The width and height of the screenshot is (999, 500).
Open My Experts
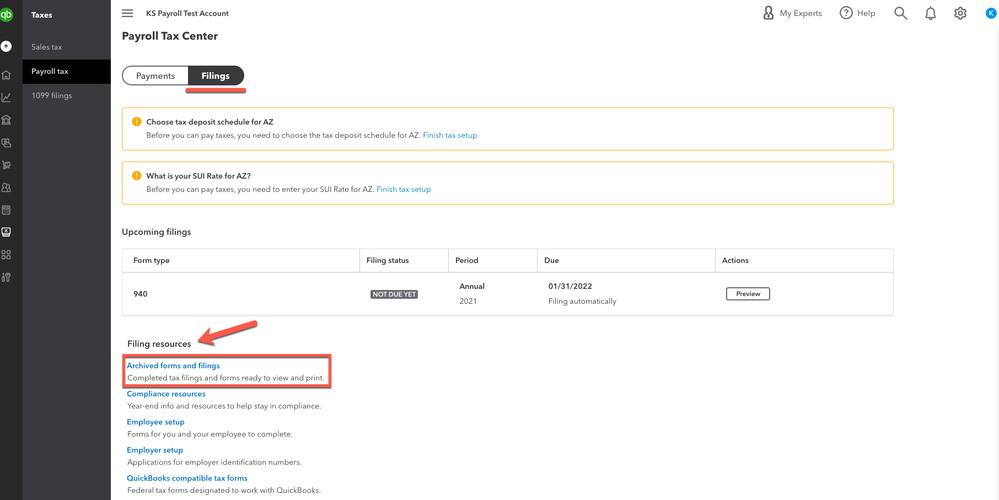click(x=792, y=13)
